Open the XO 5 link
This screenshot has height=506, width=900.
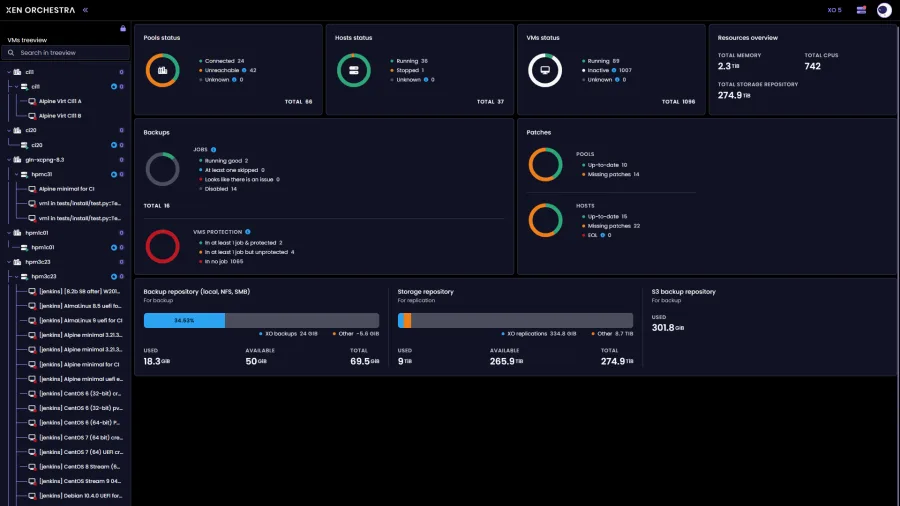point(834,10)
